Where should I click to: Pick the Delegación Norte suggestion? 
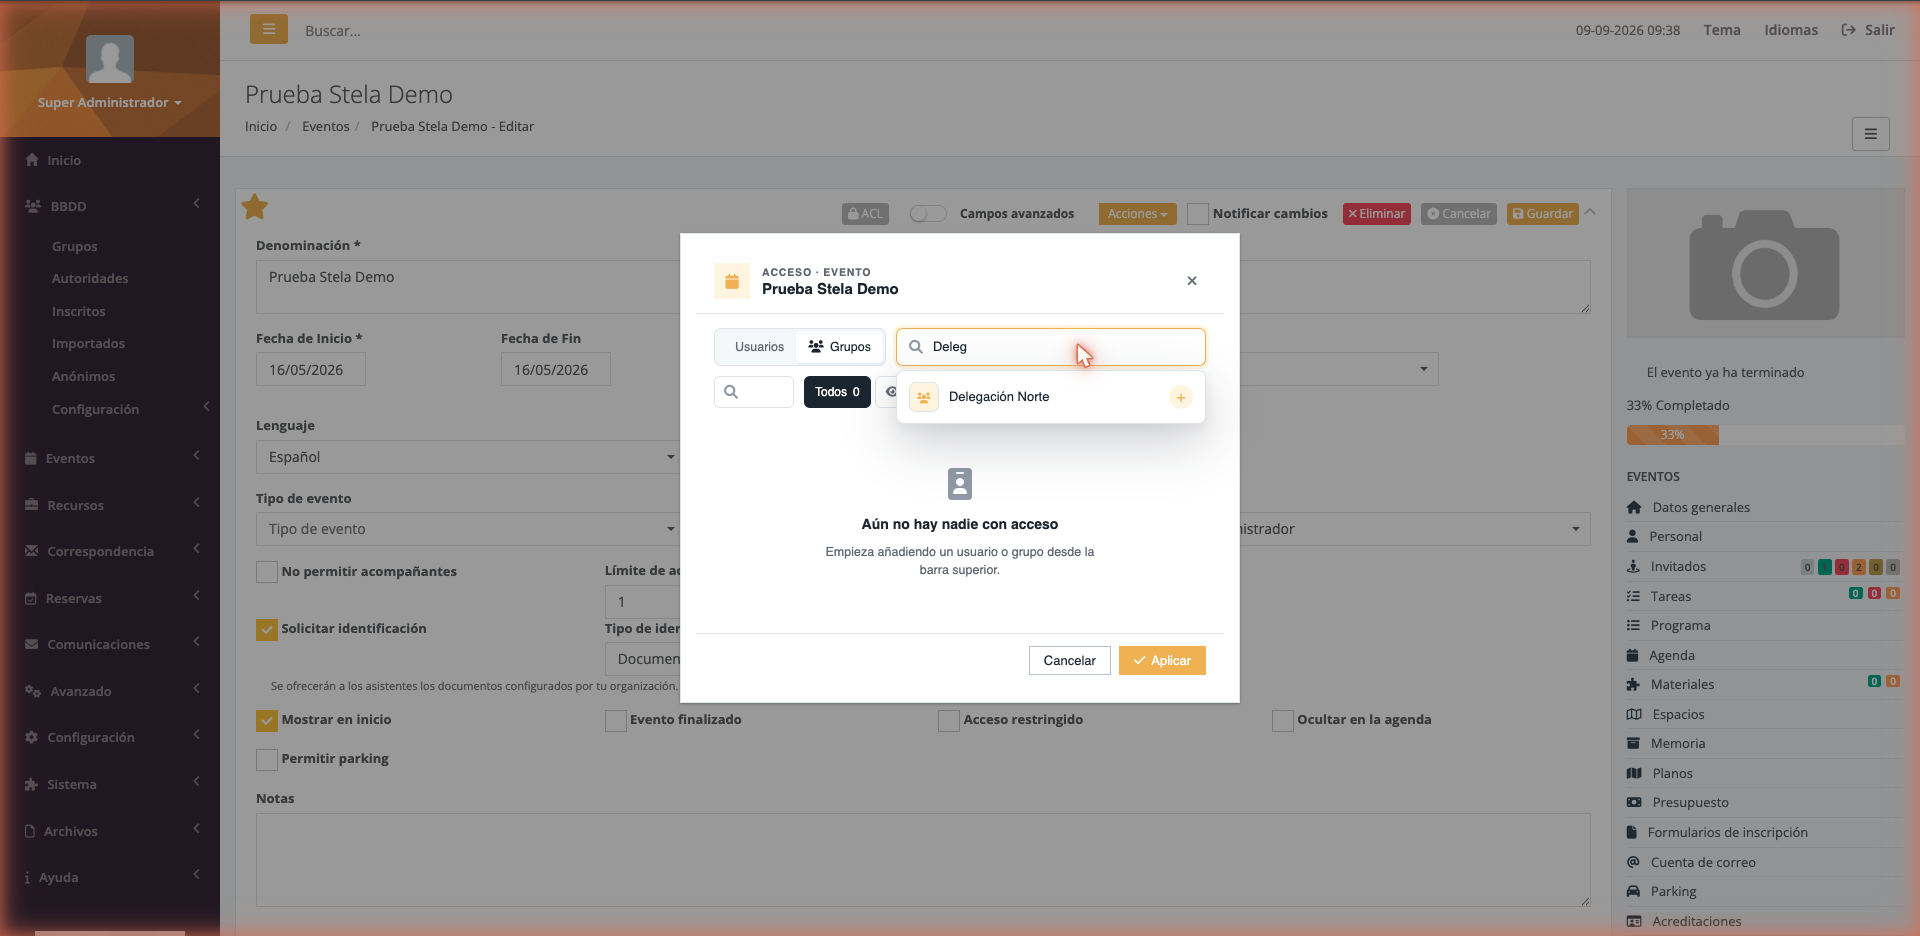(1050, 397)
